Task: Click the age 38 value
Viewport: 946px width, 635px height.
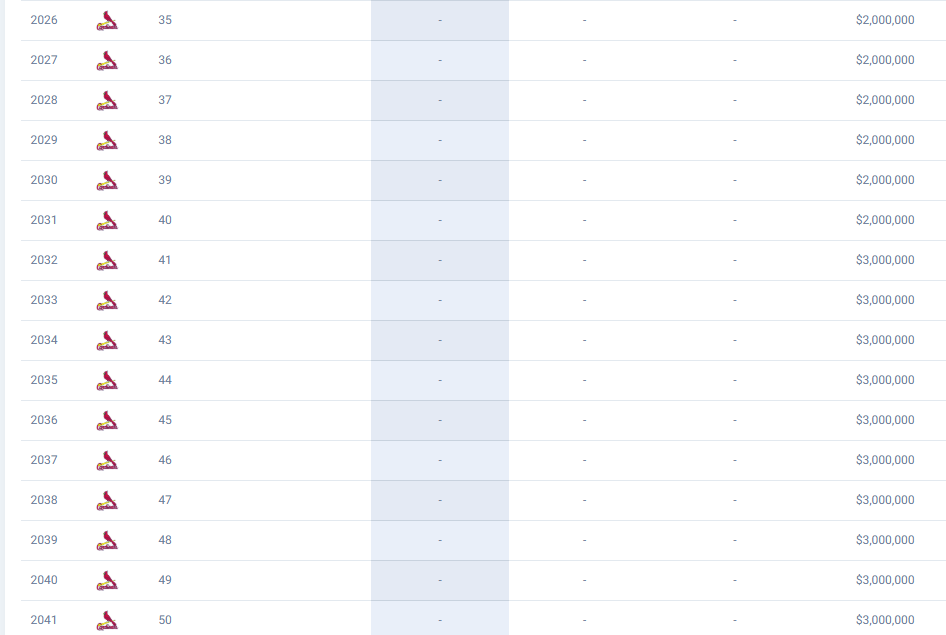Action: pos(165,140)
